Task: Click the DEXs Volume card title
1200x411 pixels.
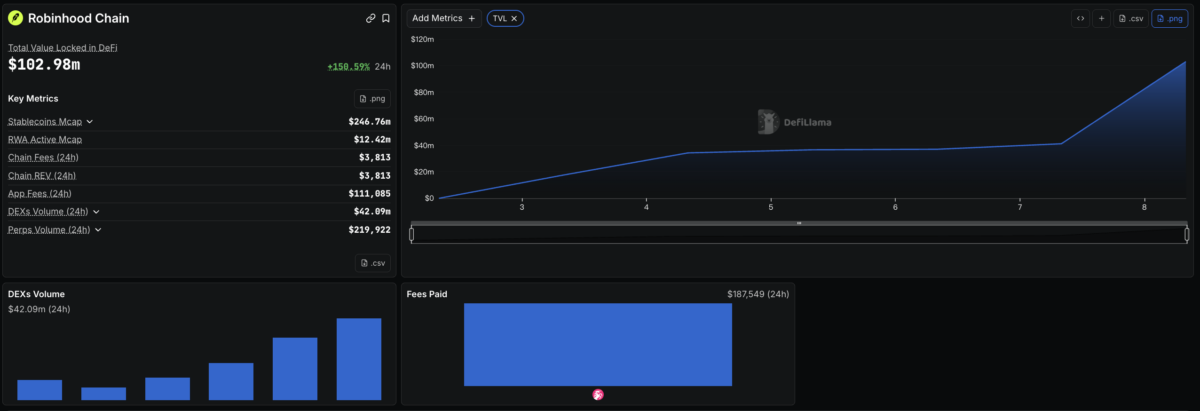Action: click(37, 294)
